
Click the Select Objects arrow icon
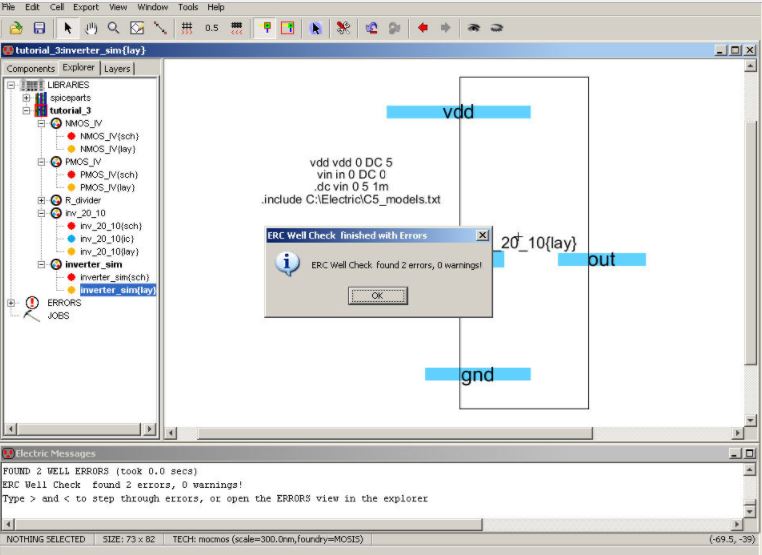[316, 28]
